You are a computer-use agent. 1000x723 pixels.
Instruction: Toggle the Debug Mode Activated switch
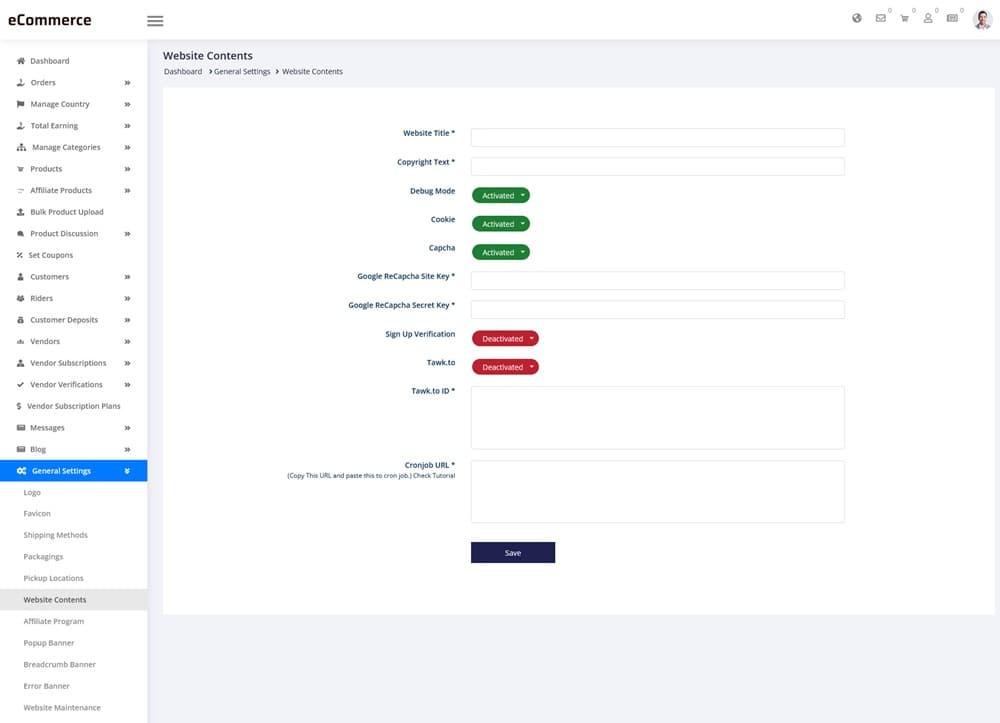[500, 196]
